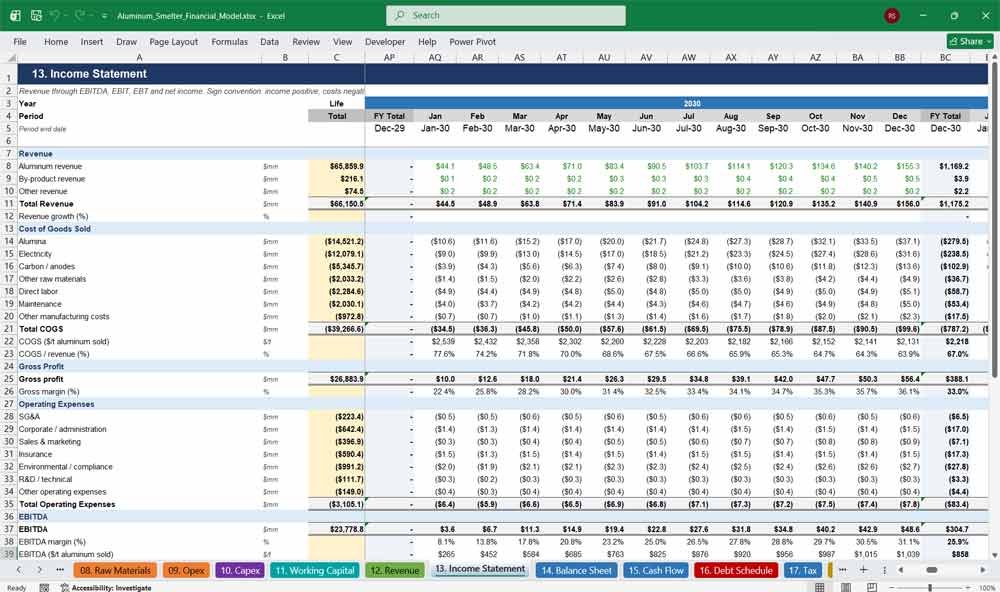
Task: Click the right sheet-list ellipsis button
Action: 842,570
